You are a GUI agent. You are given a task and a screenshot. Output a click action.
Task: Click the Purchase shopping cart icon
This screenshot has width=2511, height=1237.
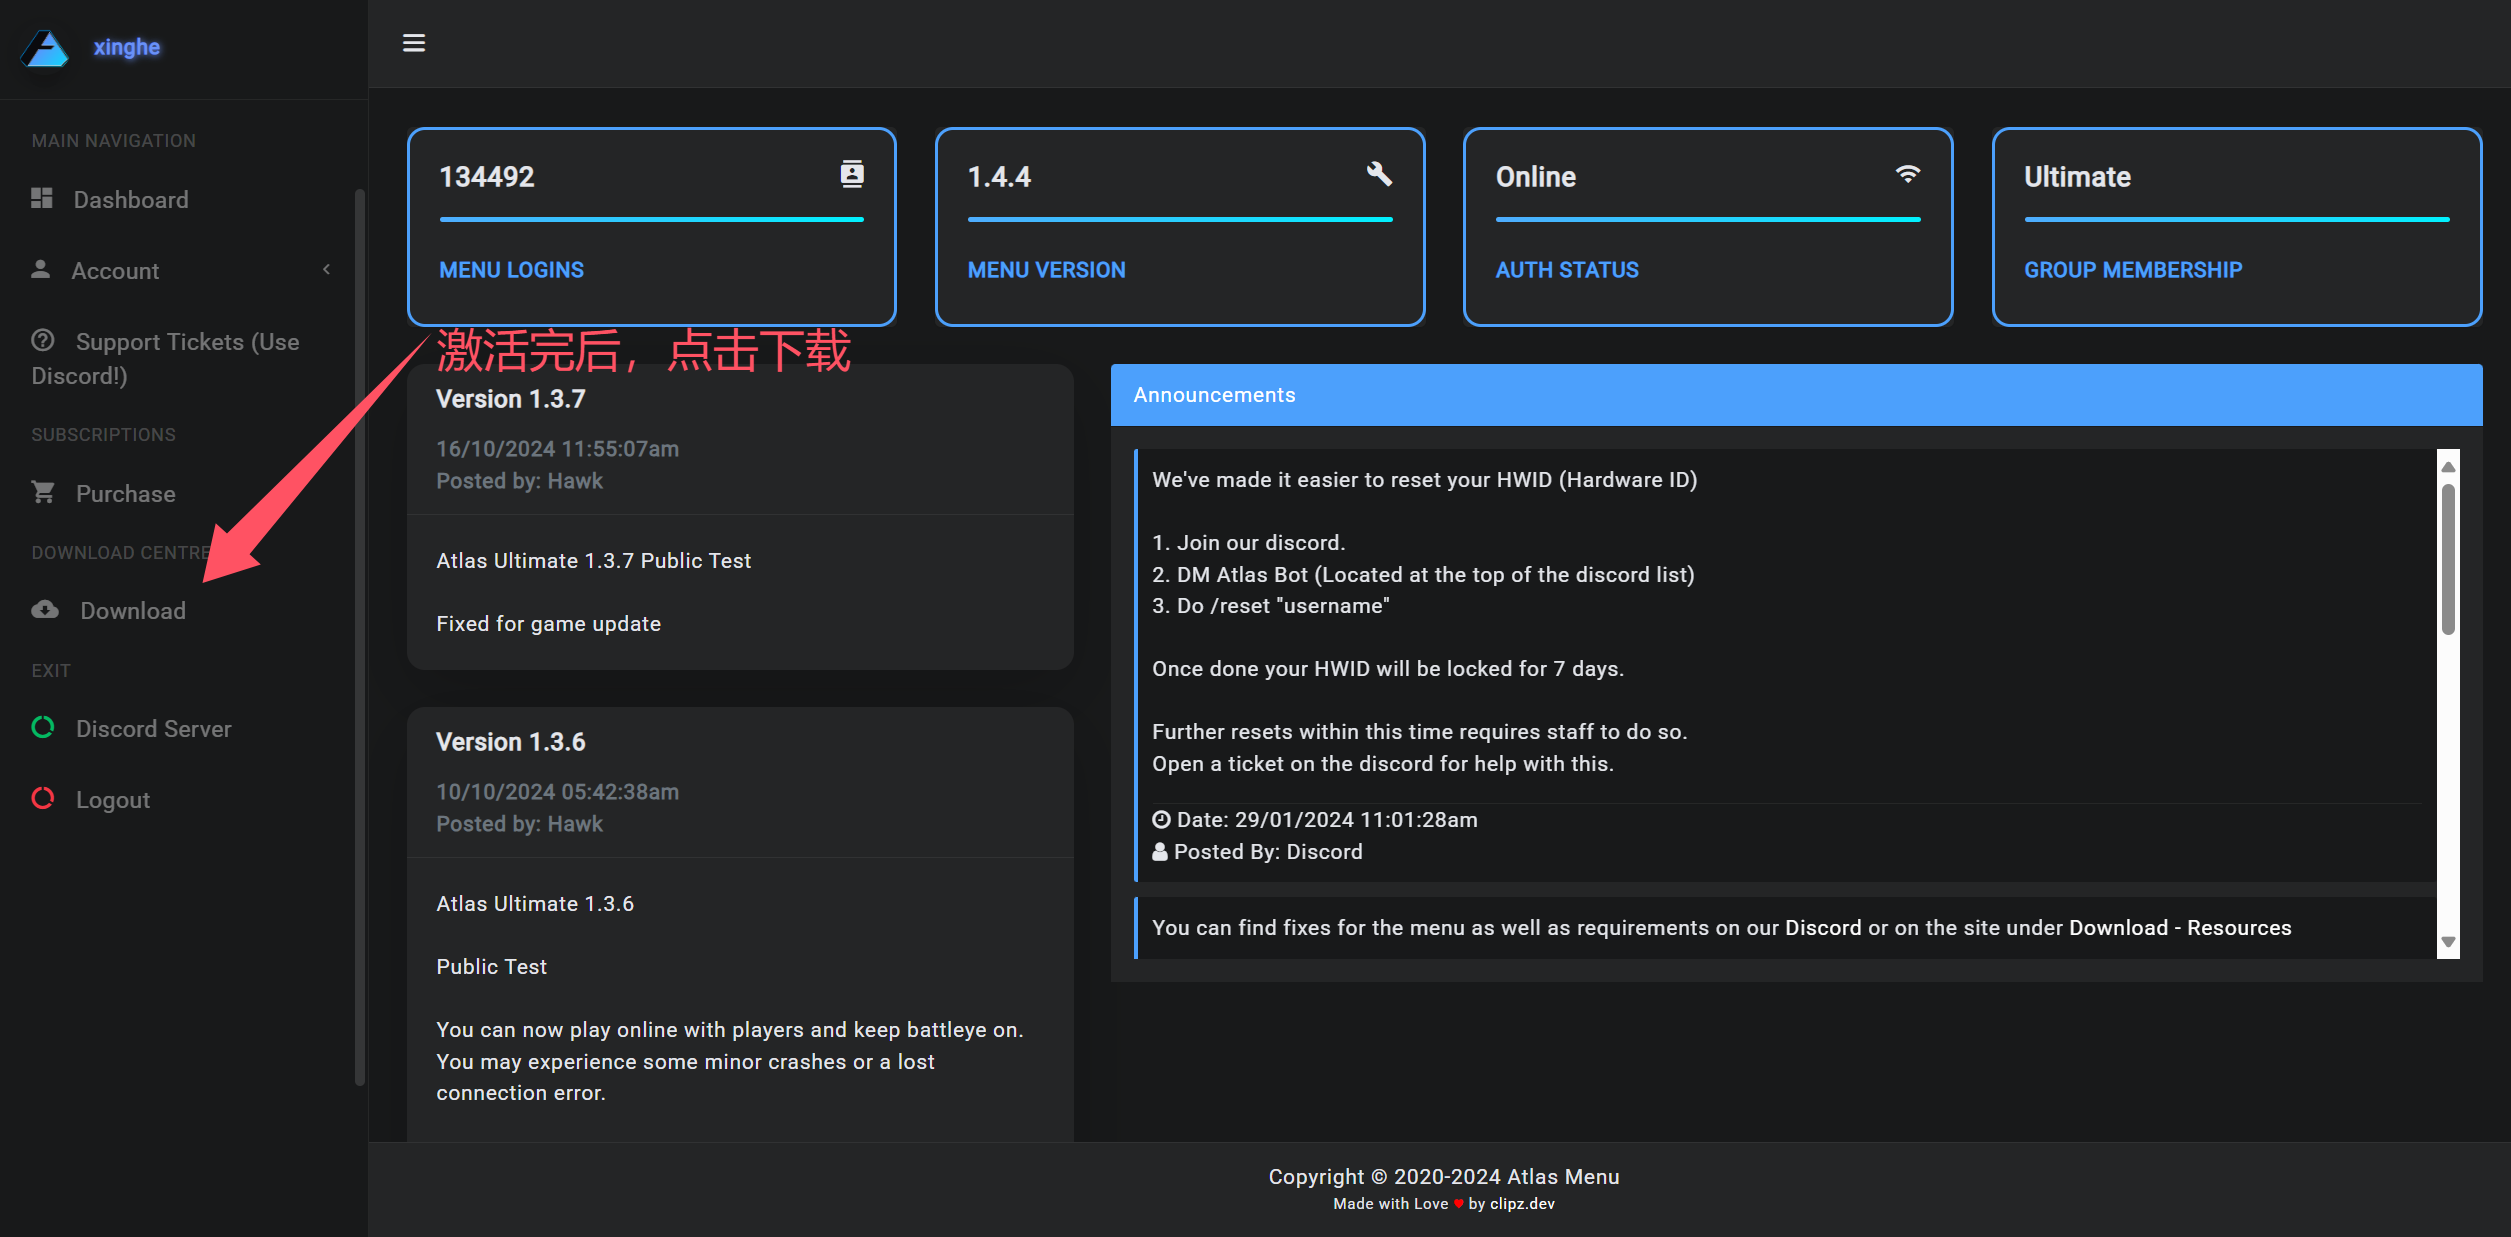pyautogui.click(x=43, y=492)
